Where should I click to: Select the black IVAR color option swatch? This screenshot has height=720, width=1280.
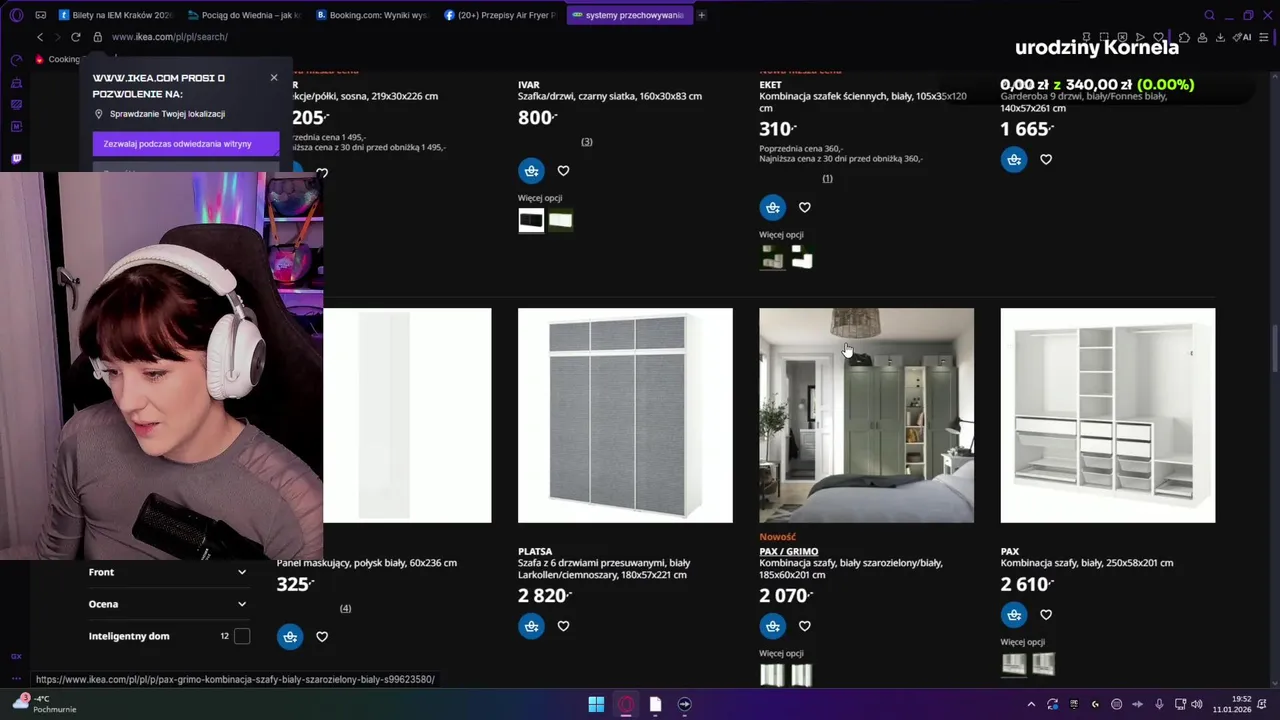(x=531, y=220)
